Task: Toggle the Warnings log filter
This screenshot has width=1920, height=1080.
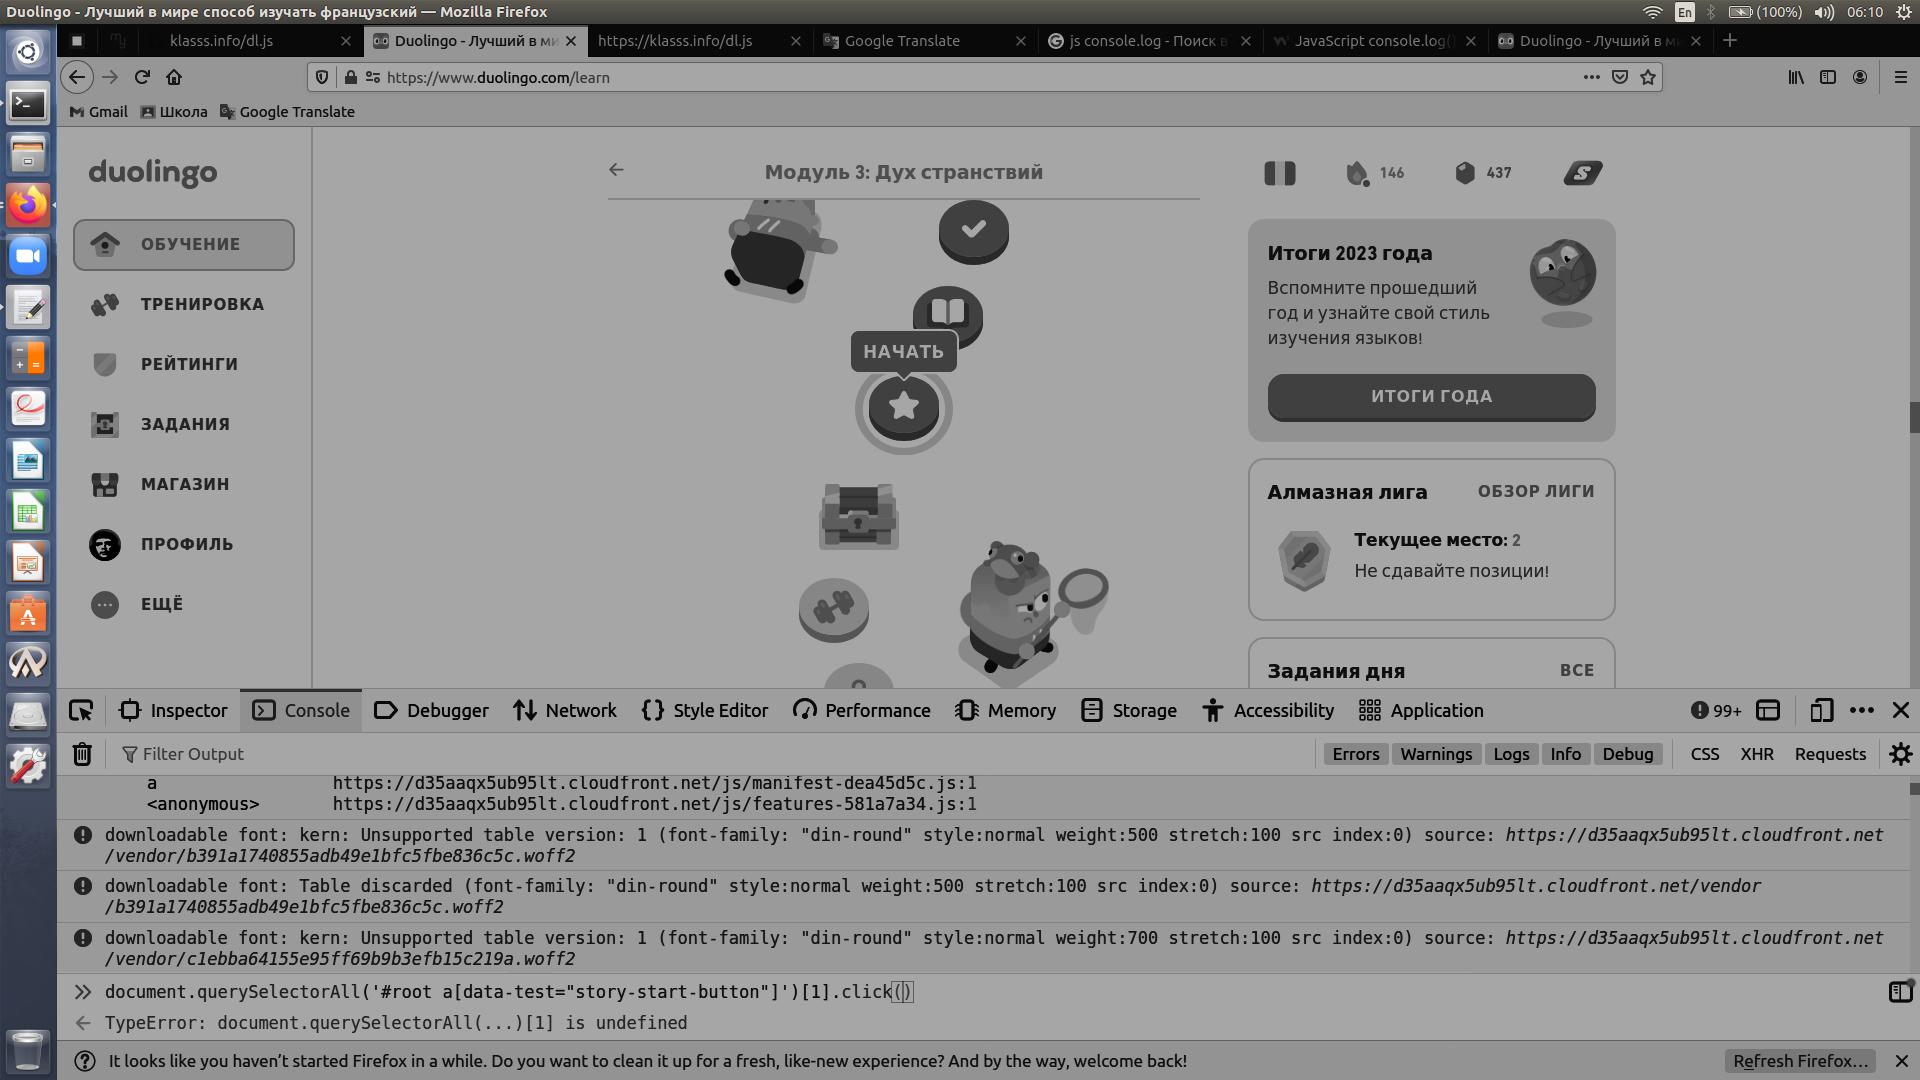Action: click(x=1435, y=754)
